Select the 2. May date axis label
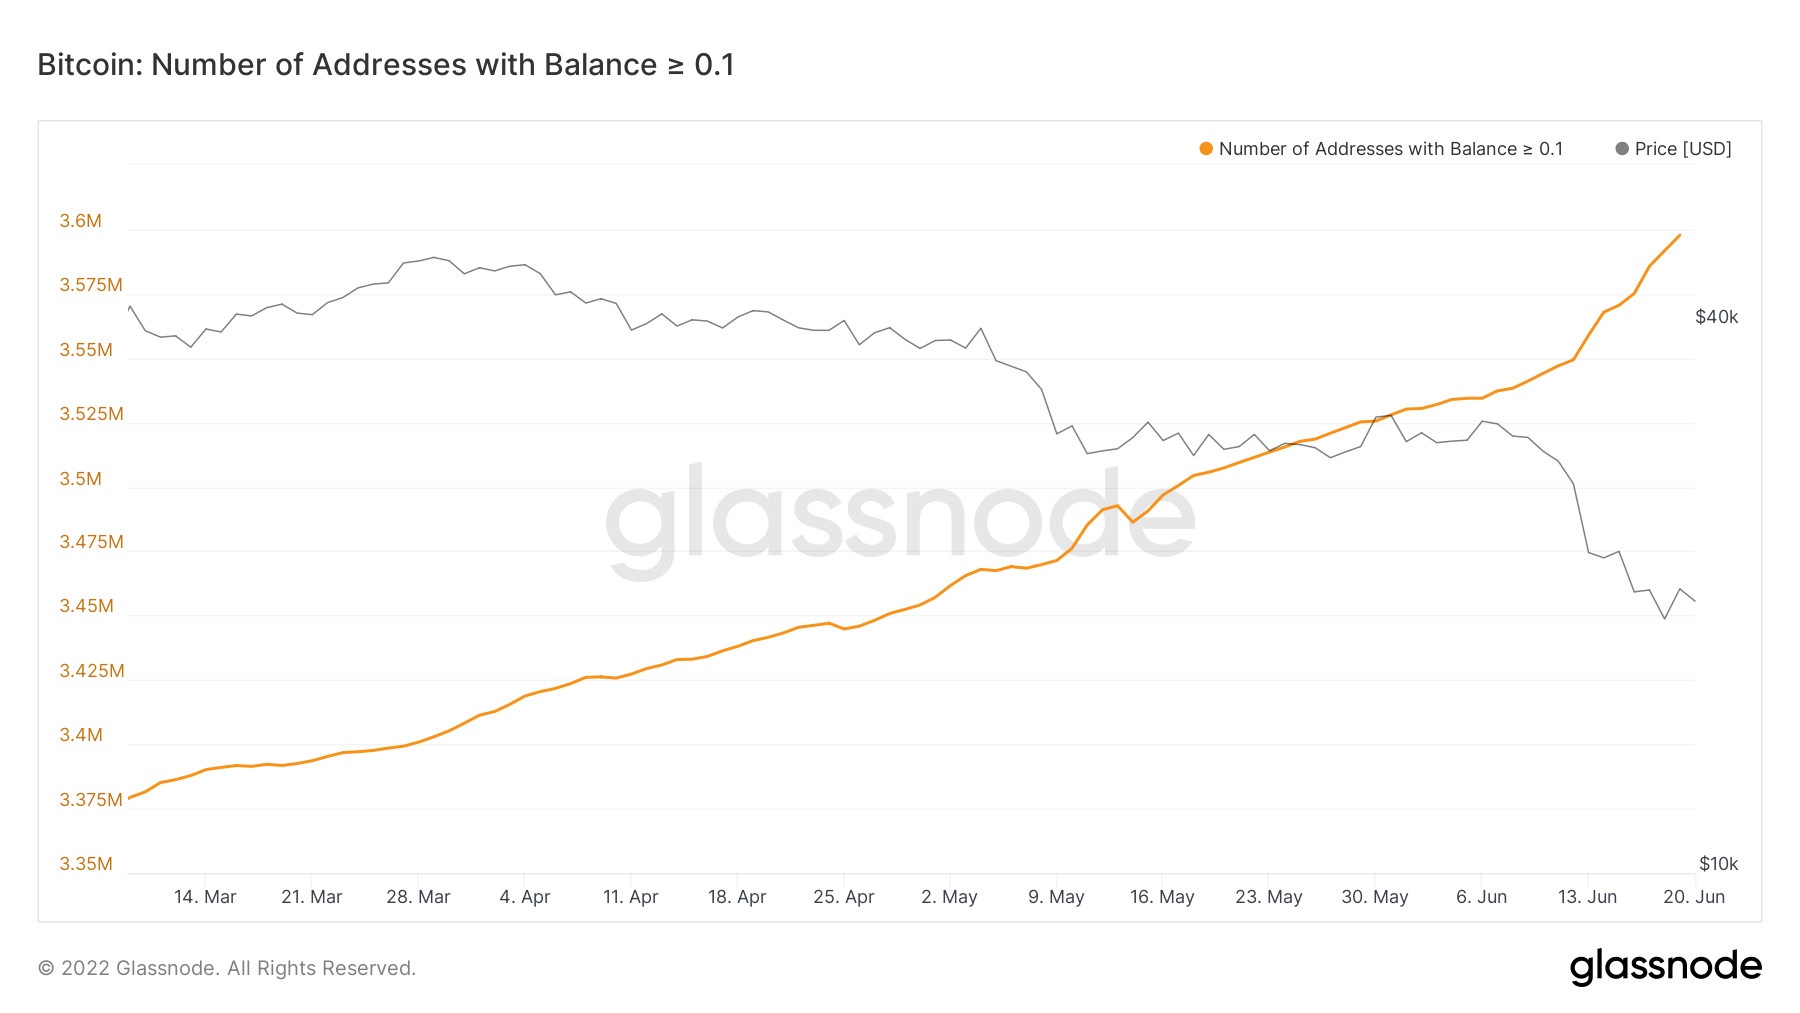 [x=949, y=897]
